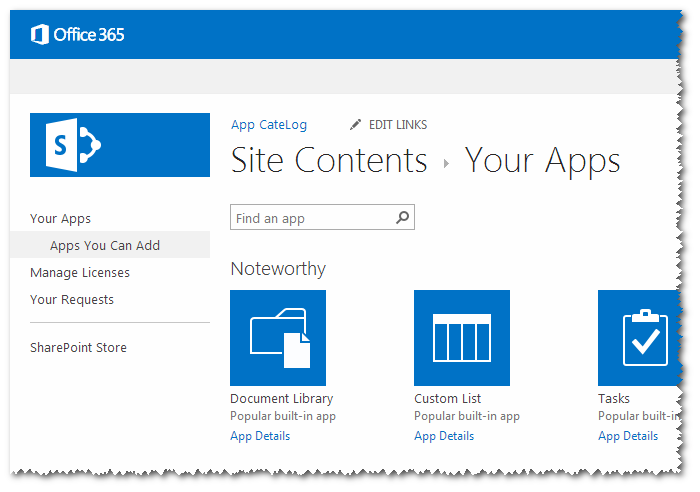This screenshot has height=492, width=700.
Task: Select Apps You Can Add
Action: (x=105, y=245)
